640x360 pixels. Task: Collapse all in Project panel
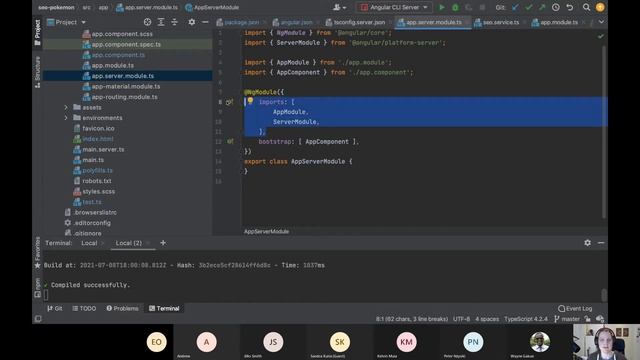(174, 22)
